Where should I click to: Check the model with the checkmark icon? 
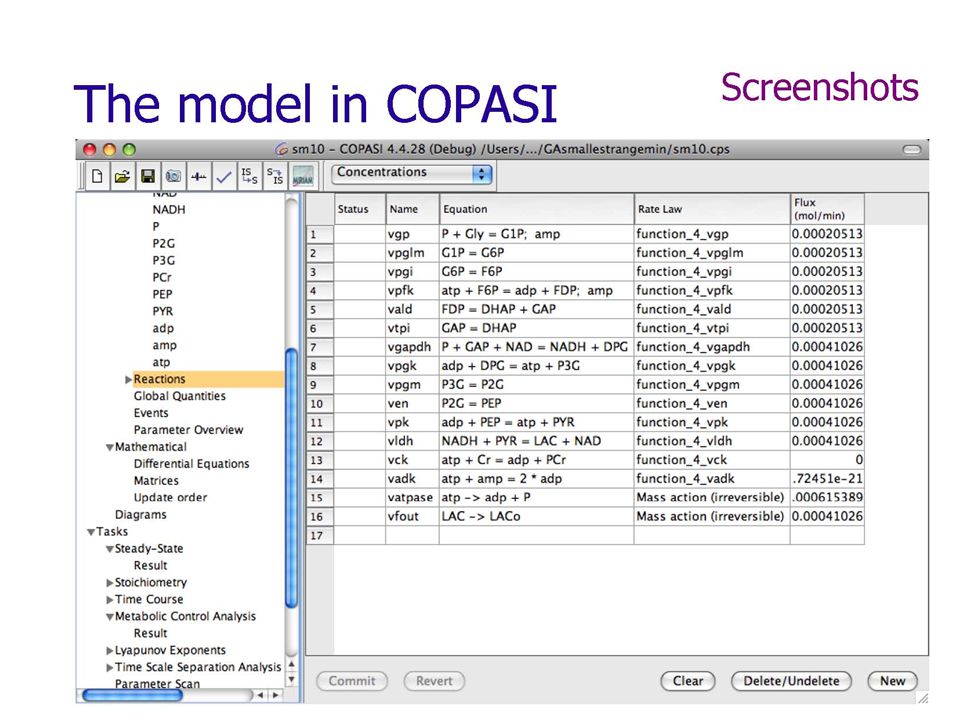point(224,176)
